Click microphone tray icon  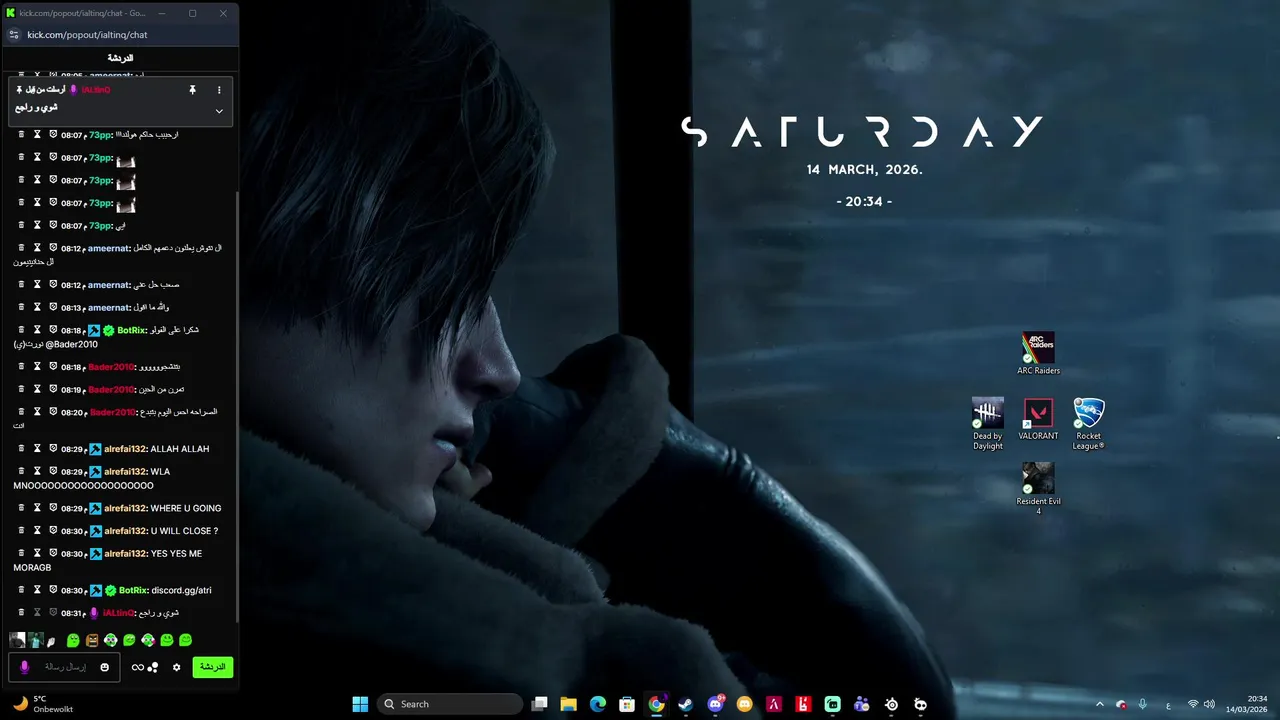point(1142,704)
